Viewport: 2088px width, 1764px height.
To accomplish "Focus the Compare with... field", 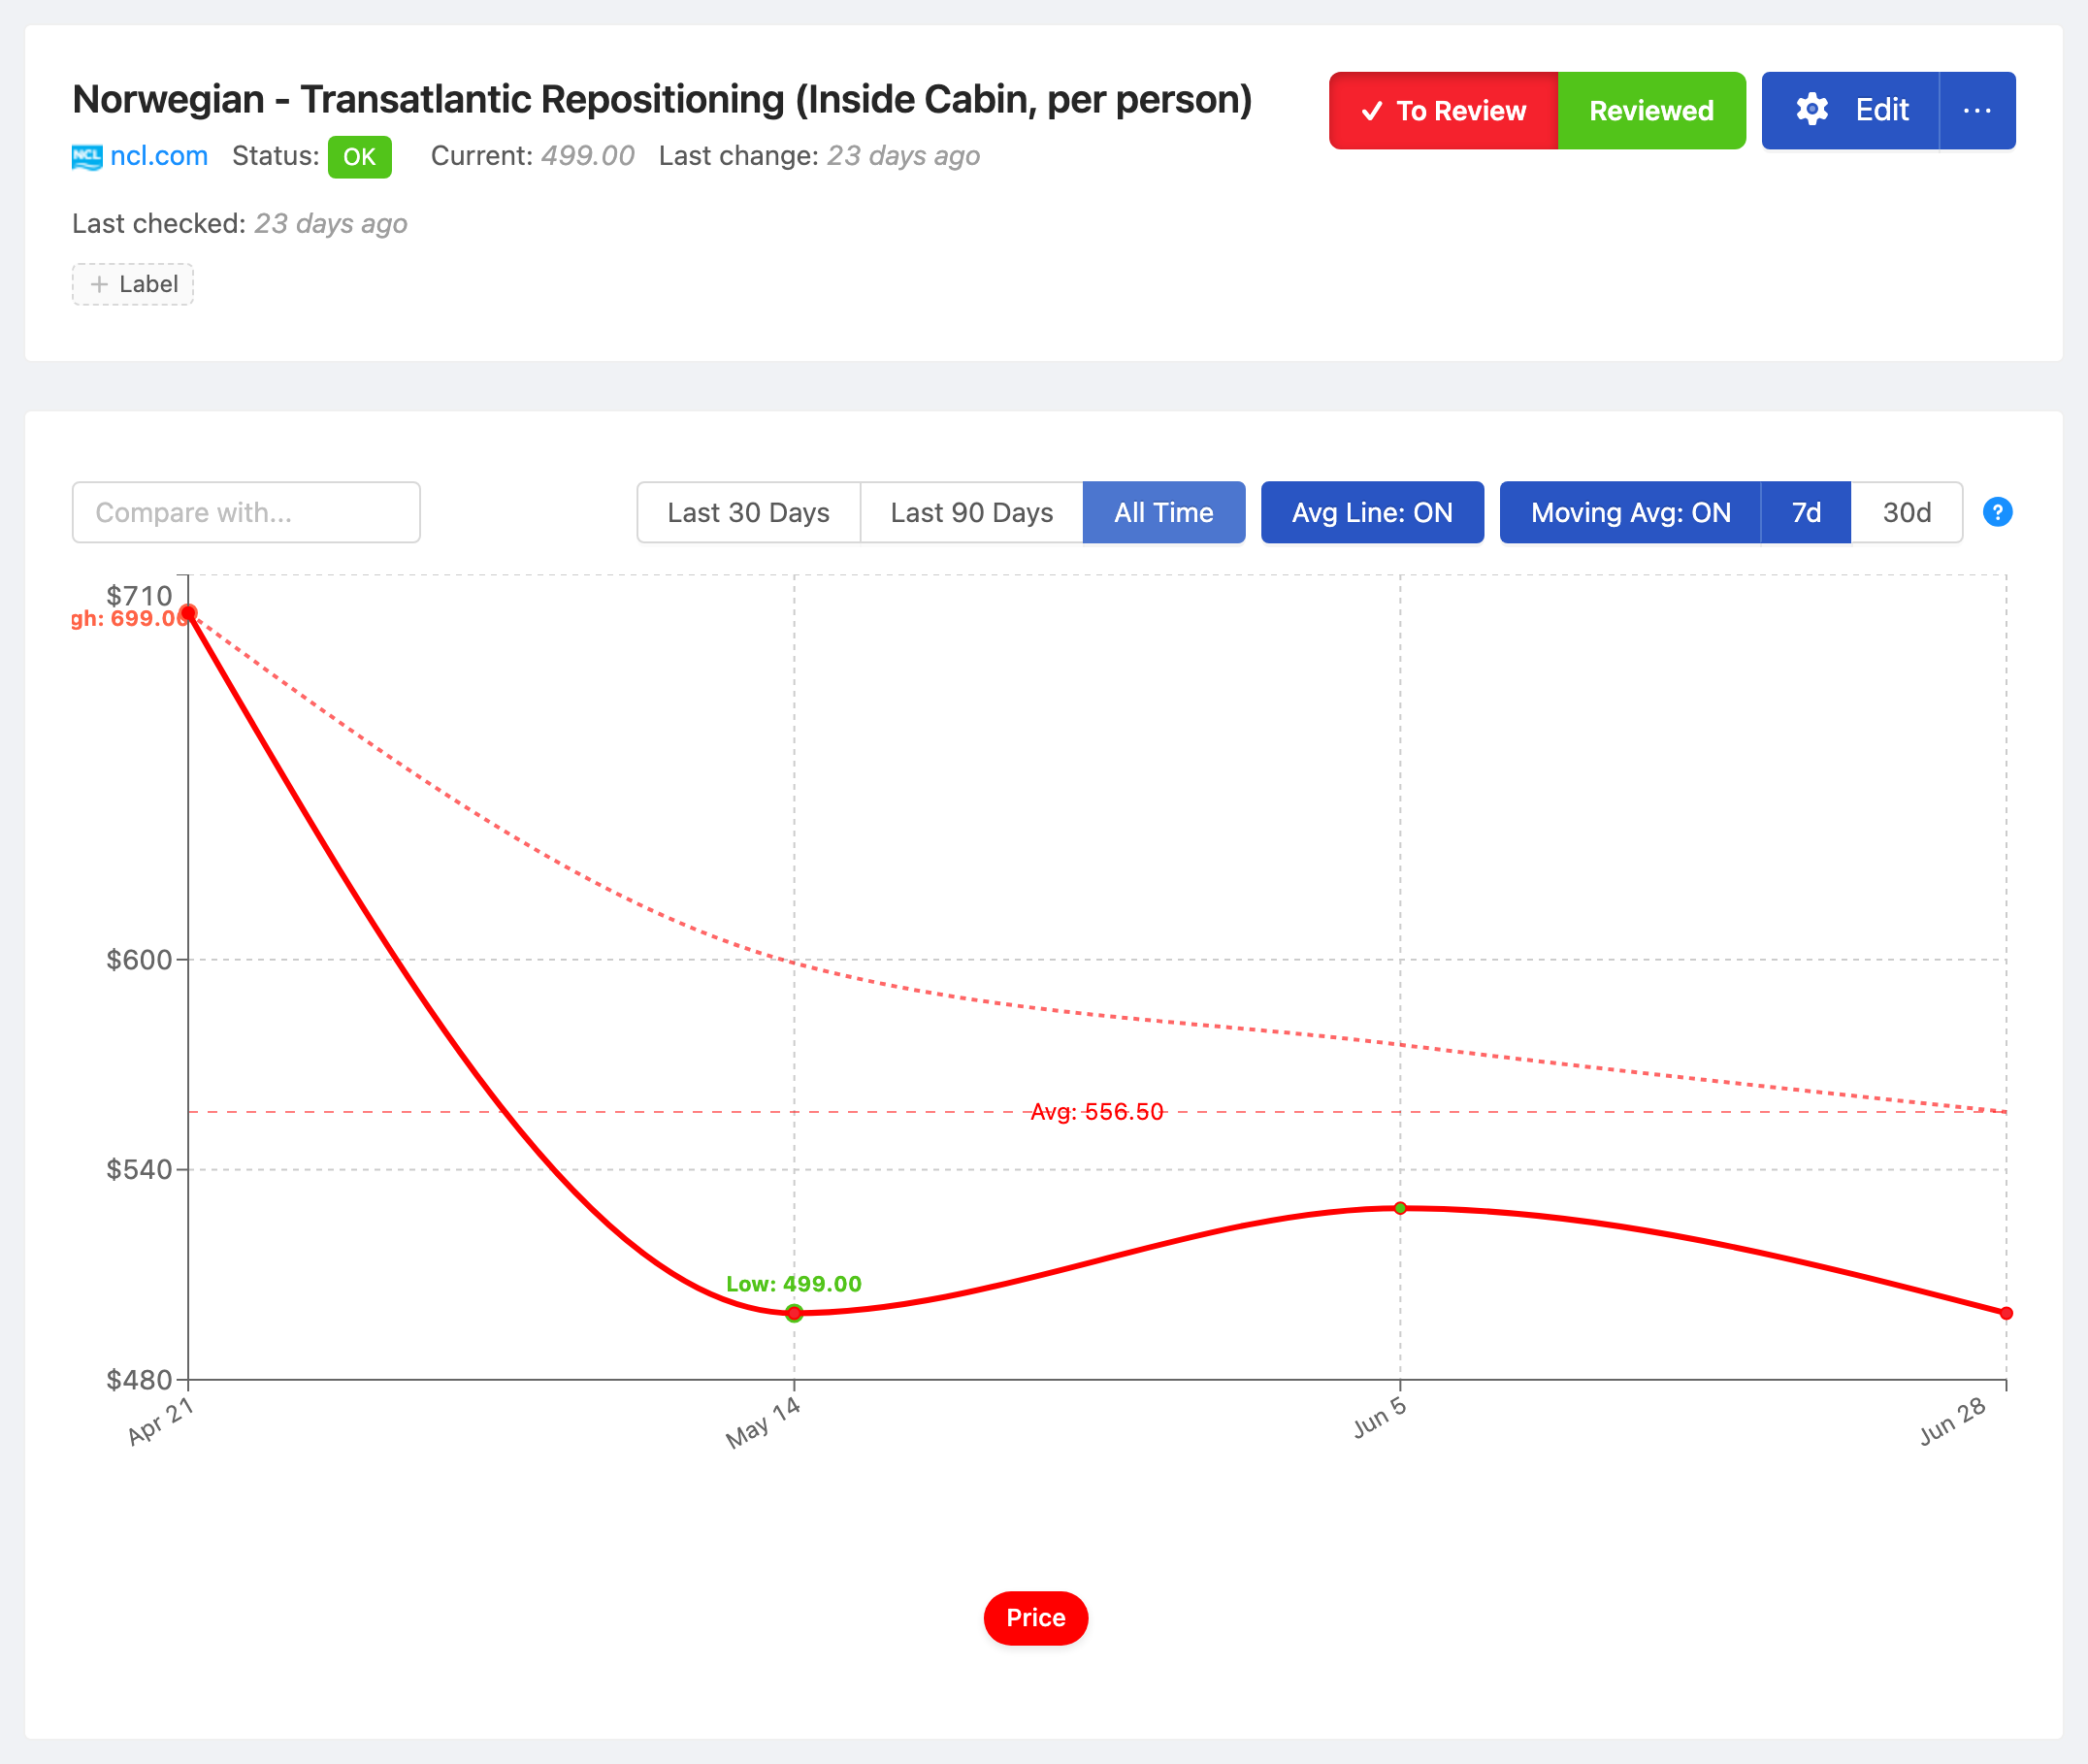I will pyautogui.click(x=246, y=512).
